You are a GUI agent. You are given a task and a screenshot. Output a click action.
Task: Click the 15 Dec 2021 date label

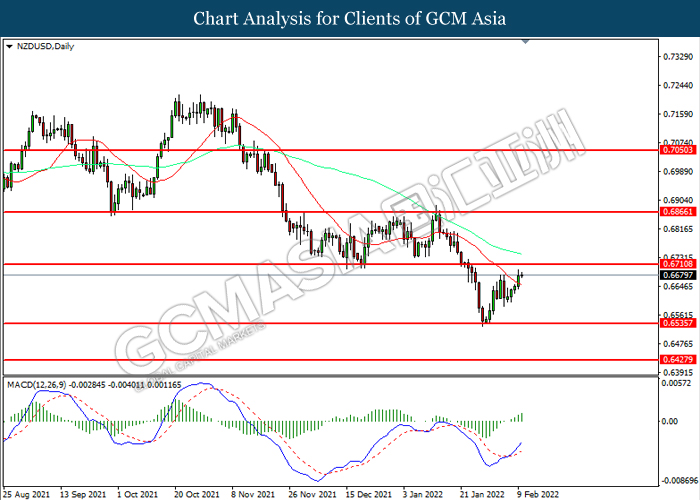(x=369, y=494)
